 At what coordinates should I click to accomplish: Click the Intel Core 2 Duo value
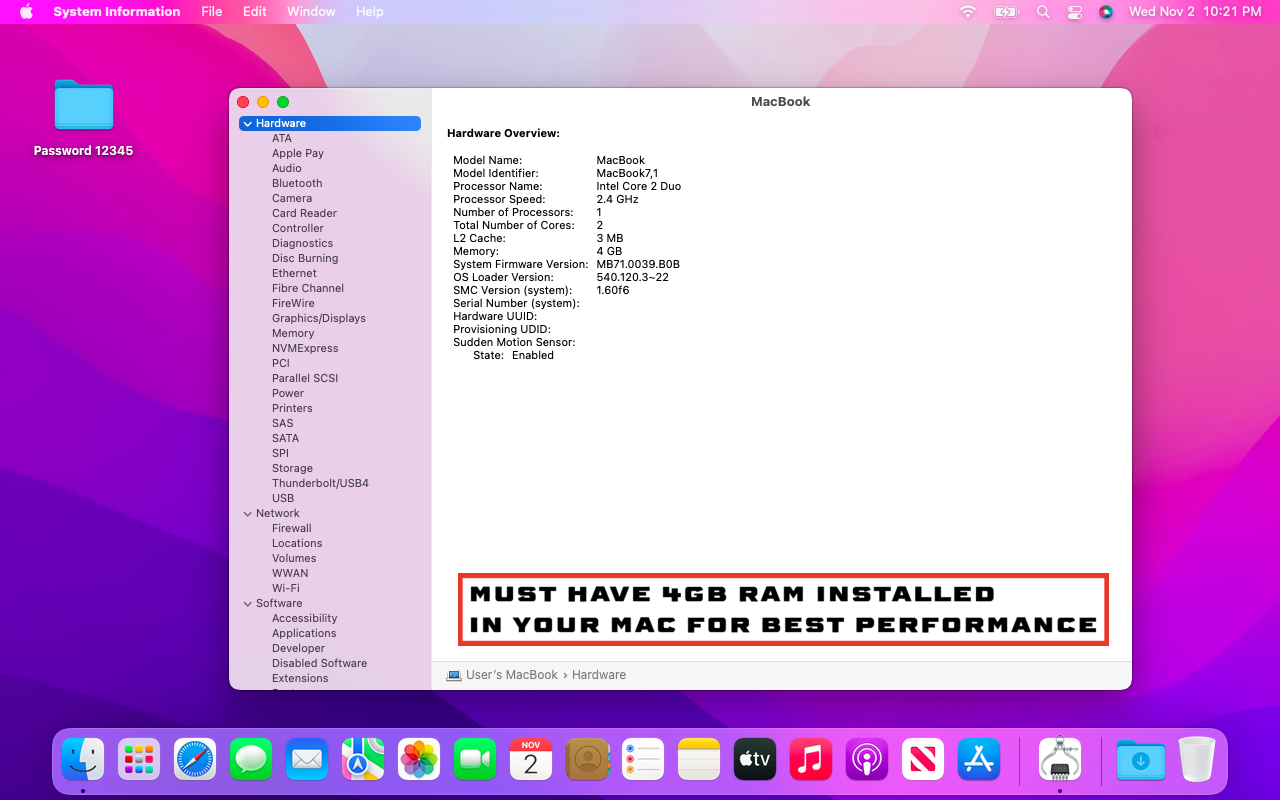[639, 187]
